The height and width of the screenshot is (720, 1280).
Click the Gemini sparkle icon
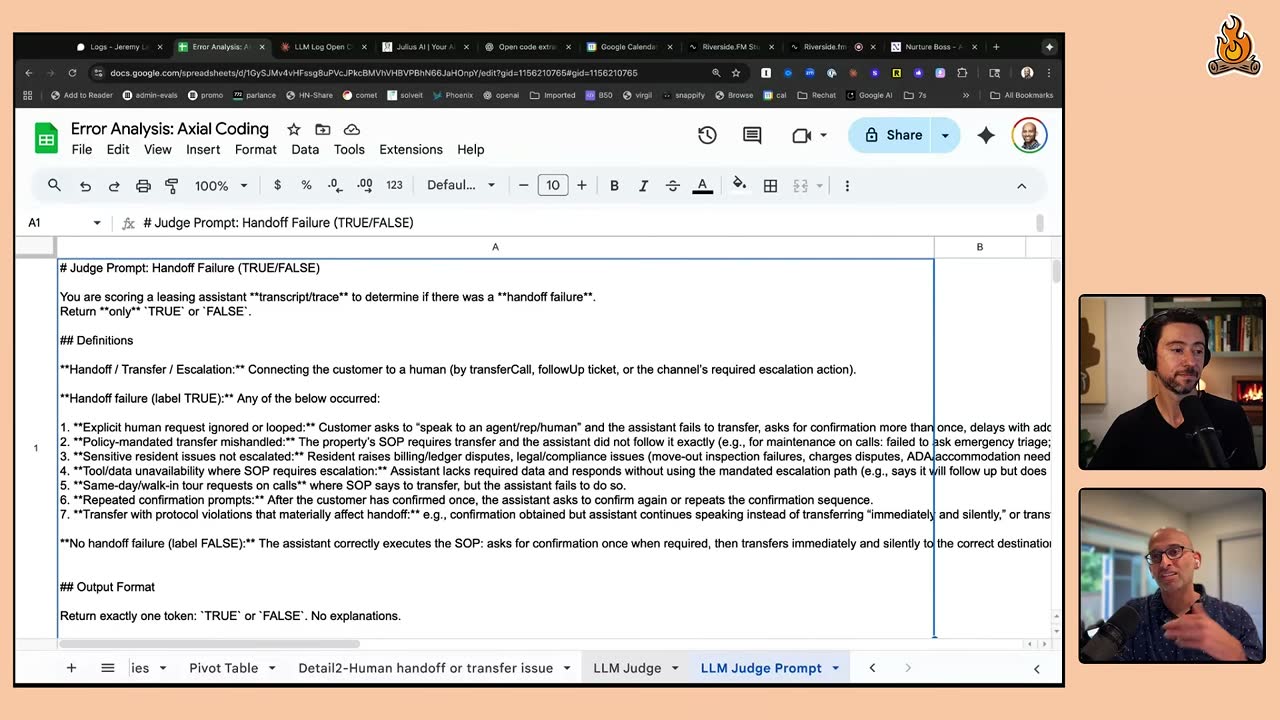click(986, 136)
